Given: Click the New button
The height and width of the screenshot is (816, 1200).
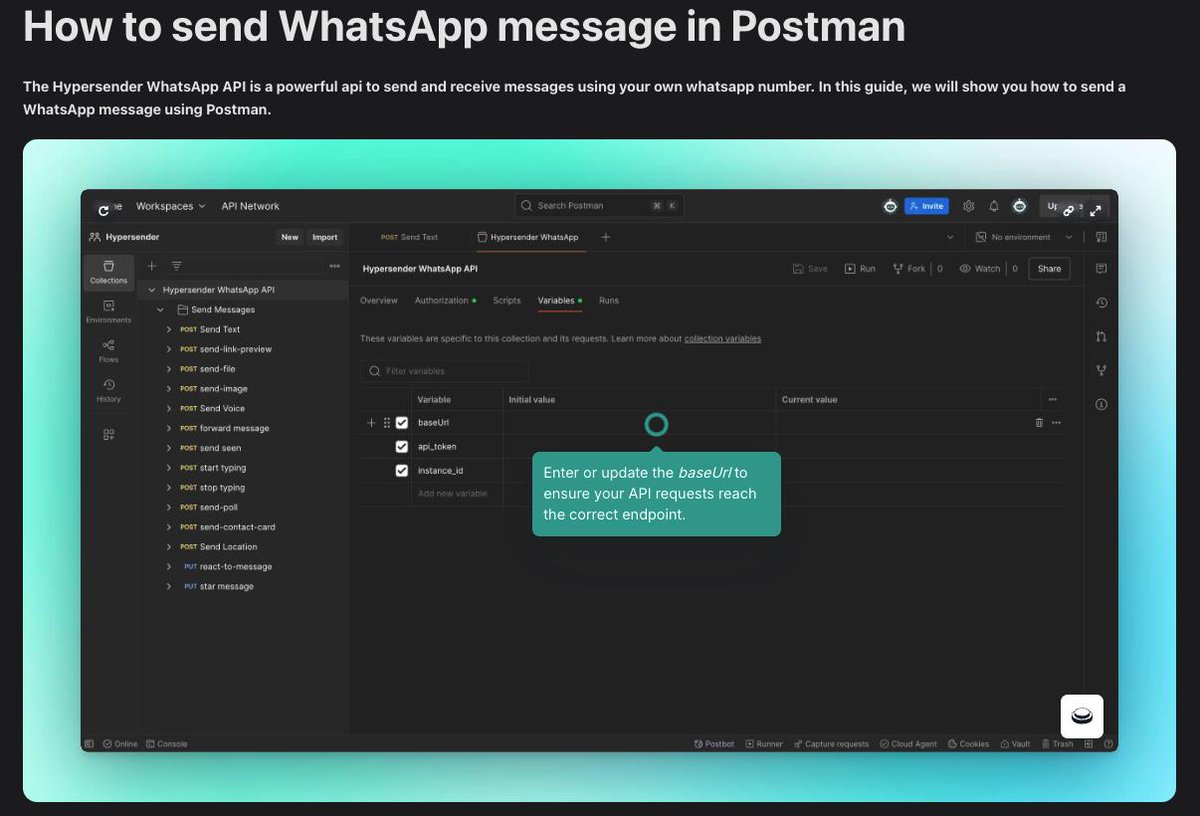Looking at the screenshot, I should pos(290,237).
